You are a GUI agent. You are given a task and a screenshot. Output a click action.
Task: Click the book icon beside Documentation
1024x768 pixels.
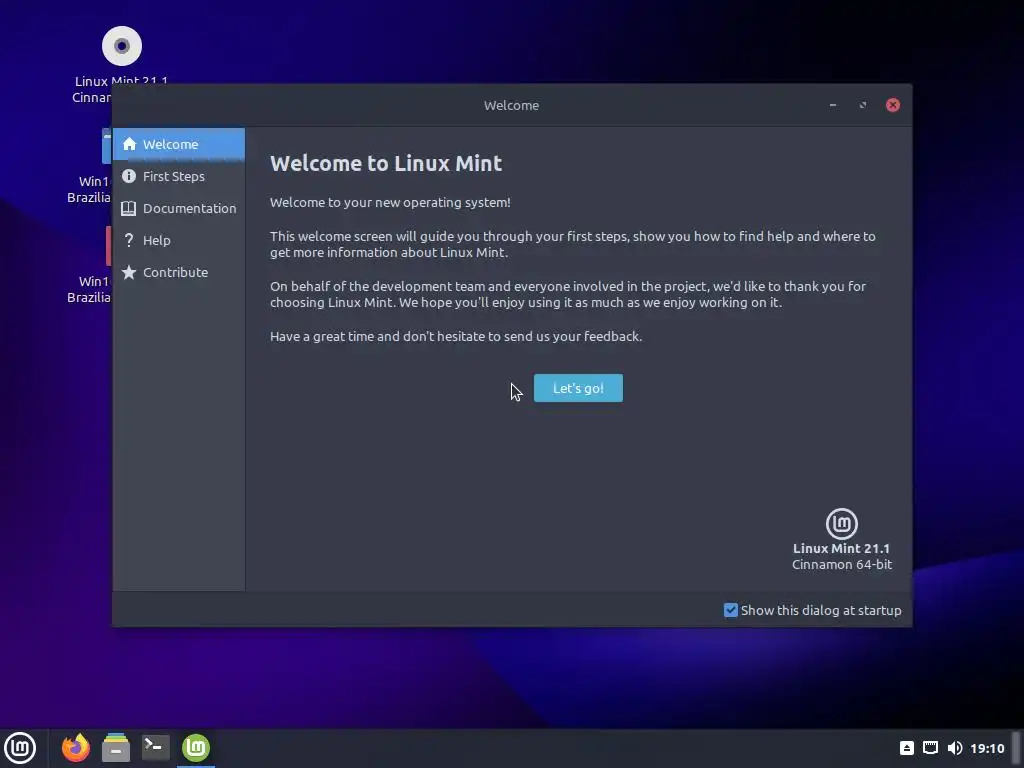click(129, 208)
